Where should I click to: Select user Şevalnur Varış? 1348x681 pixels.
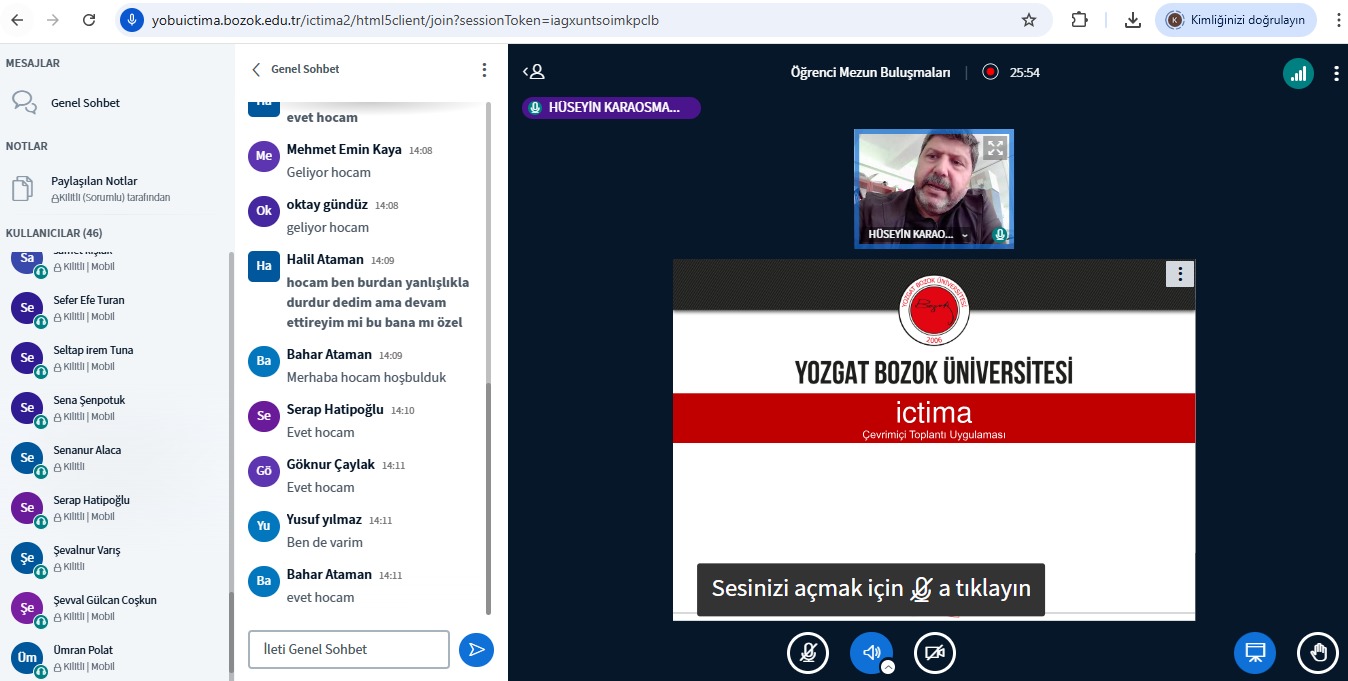tap(116, 557)
